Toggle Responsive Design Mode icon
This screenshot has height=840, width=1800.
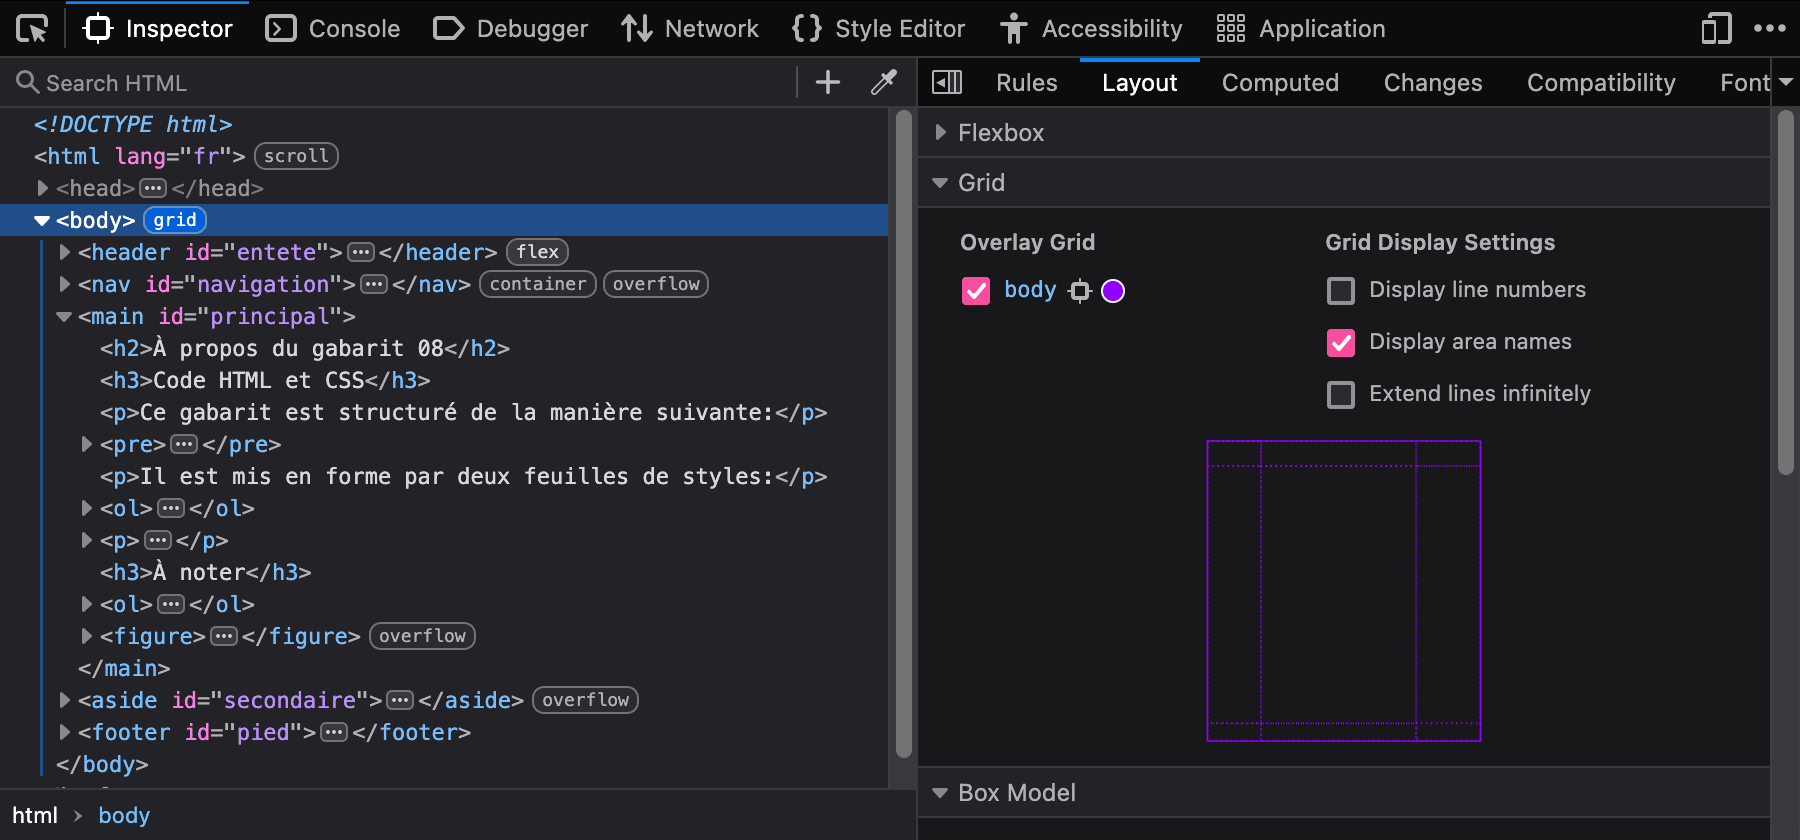point(1716,29)
